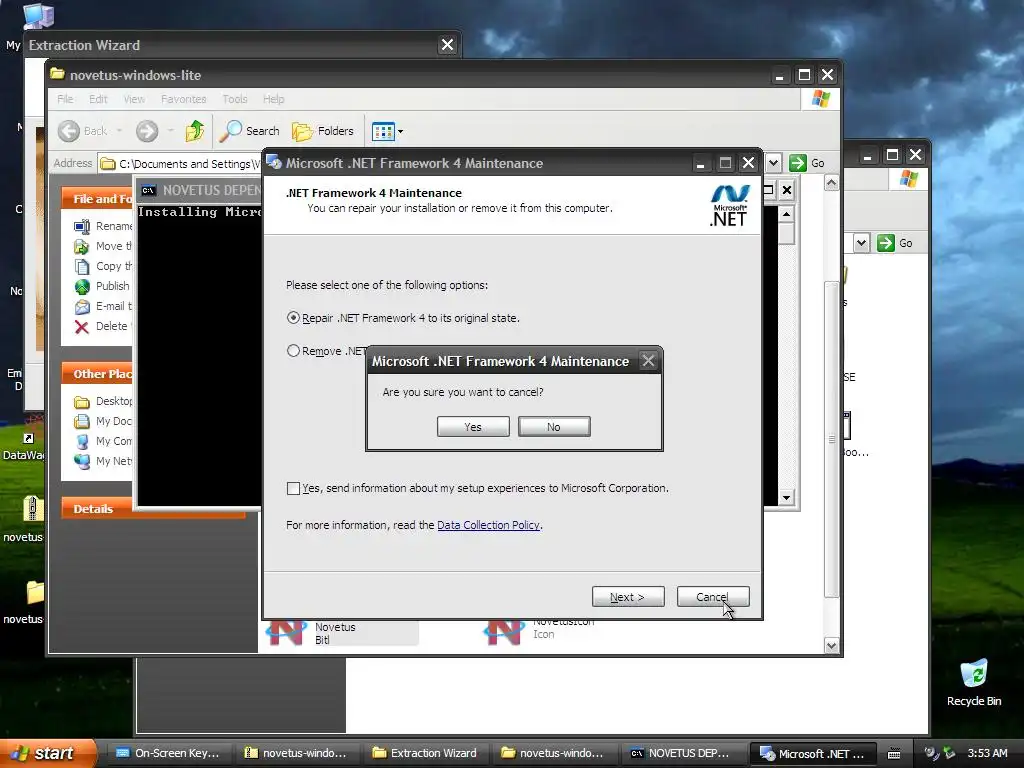Click the .NET Maintenance title bar installer icon
Viewport: 1024px width, 768px height.
pyautogui.click(x=274, y=162)
